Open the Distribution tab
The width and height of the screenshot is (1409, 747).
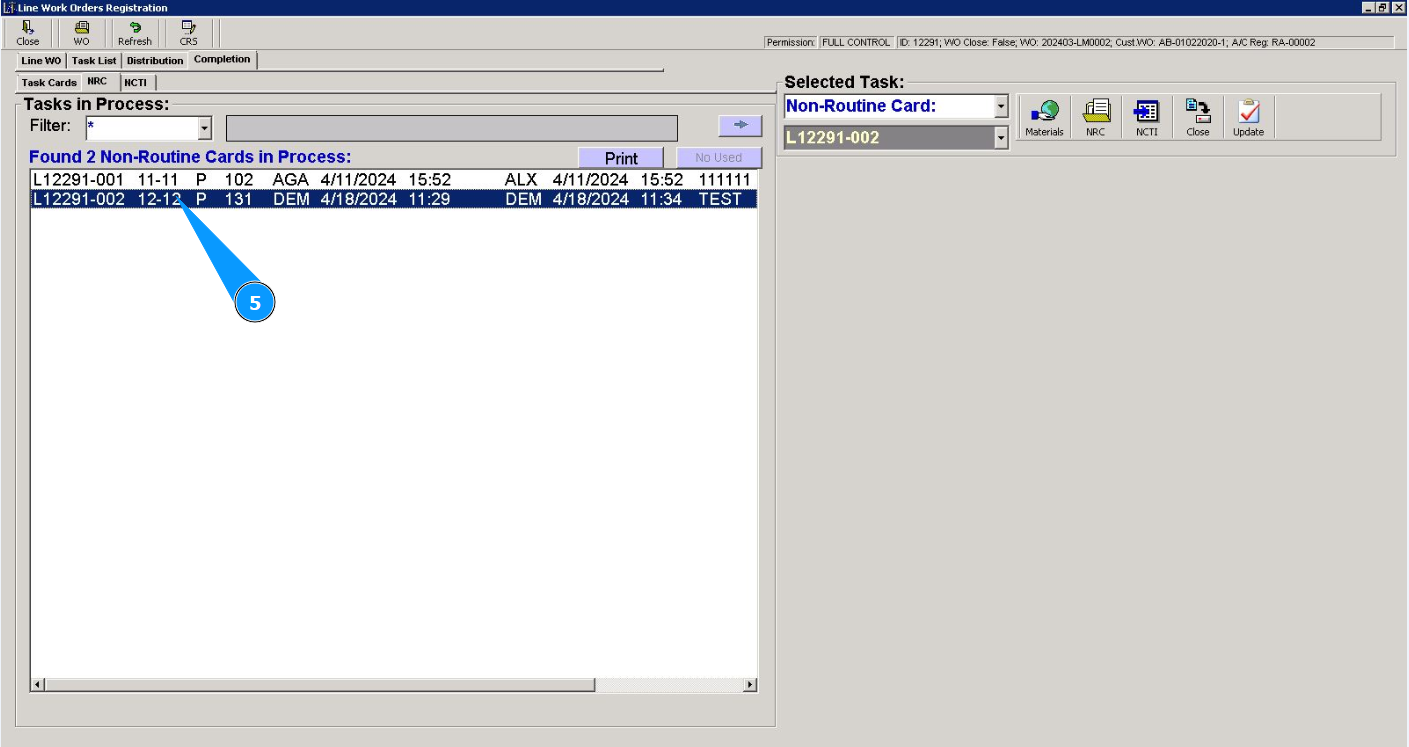tap(155, 61)
